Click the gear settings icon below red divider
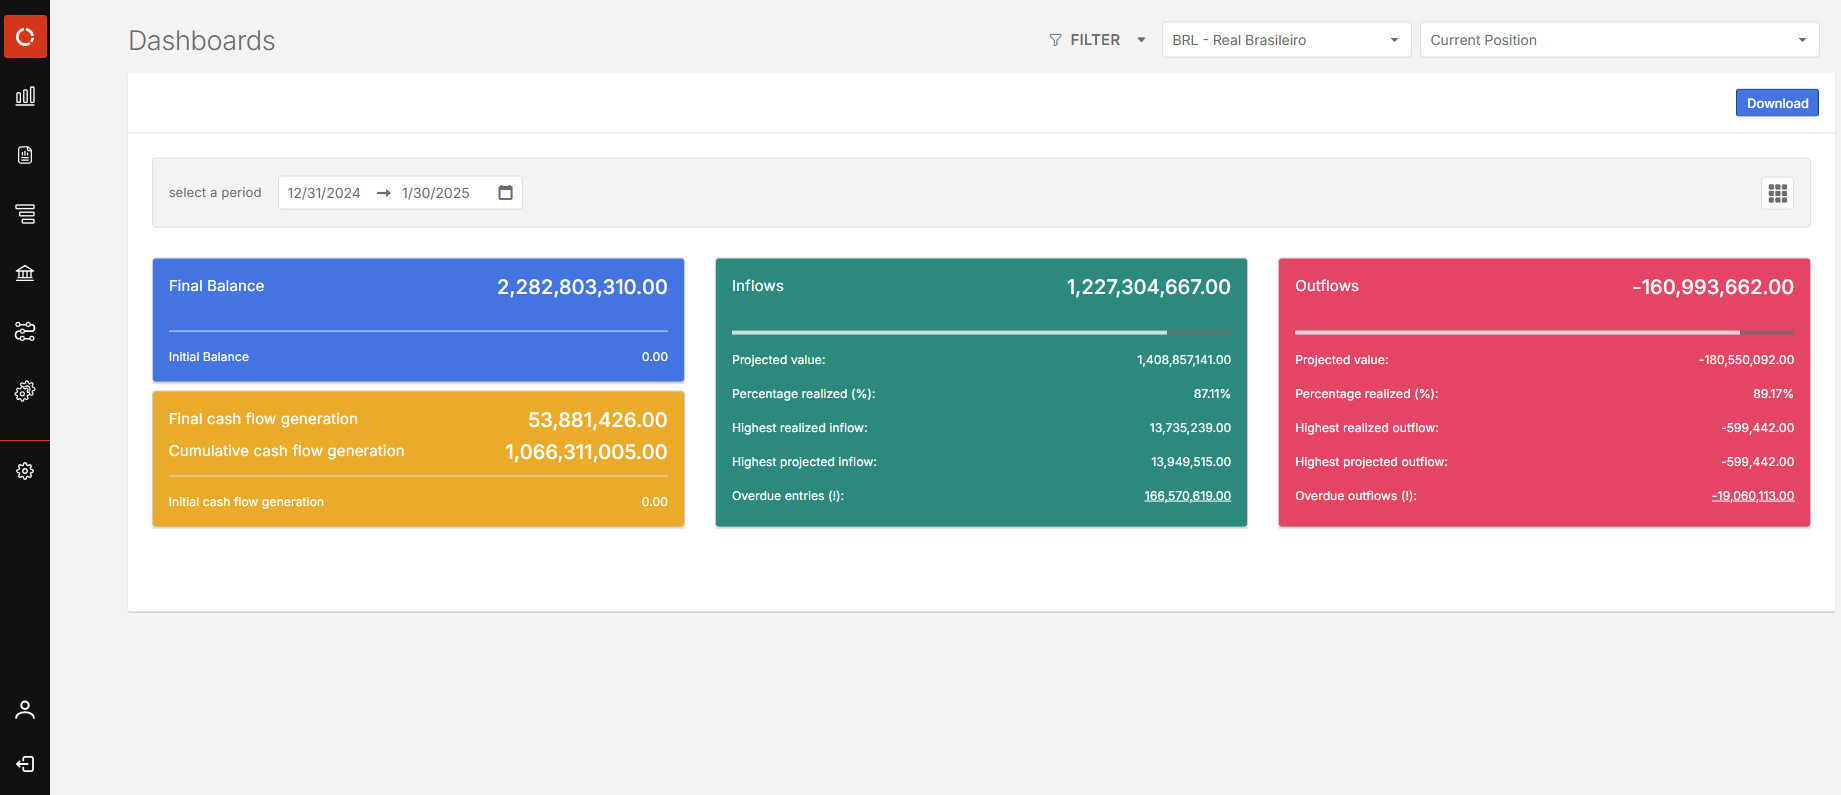Screen dimensions: 1841x795 [x=25, y=471]
